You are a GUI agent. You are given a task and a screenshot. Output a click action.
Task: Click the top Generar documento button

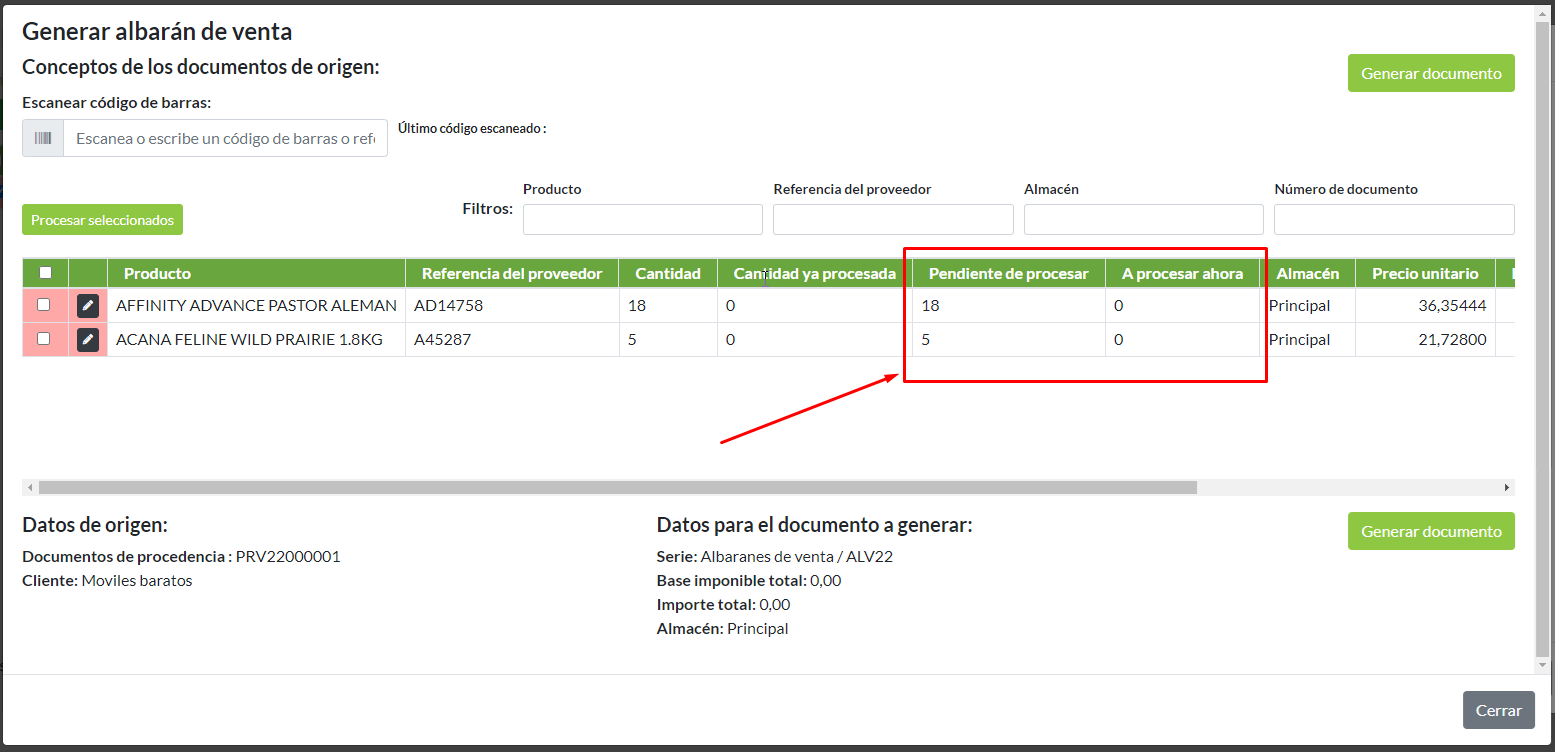tap(1430, 73)
